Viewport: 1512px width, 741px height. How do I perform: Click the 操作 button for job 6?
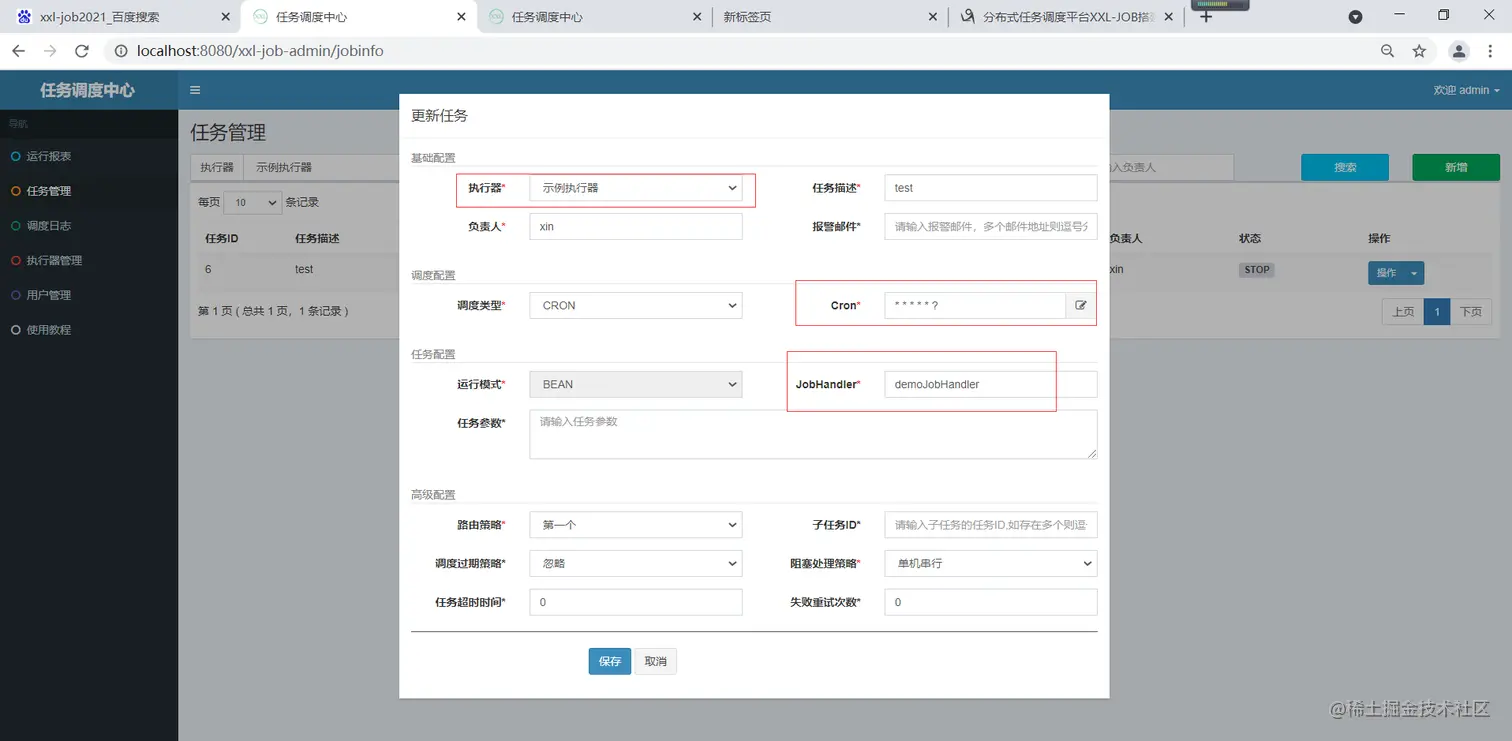(1386, 273)
